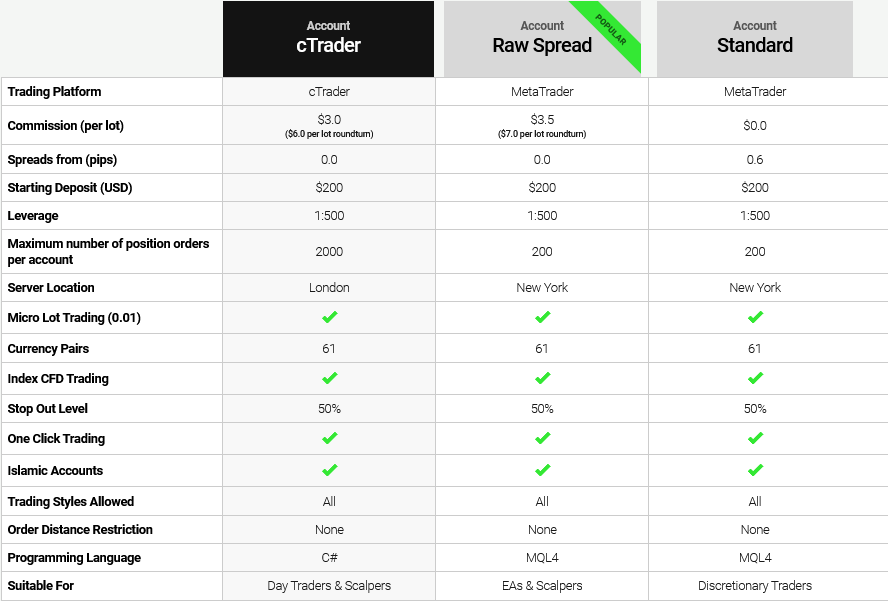Click the Day Traders & Scalpers cell
The width and height of the screenshot is (888, 601).
pyautogui.click(x=329, y=586)
